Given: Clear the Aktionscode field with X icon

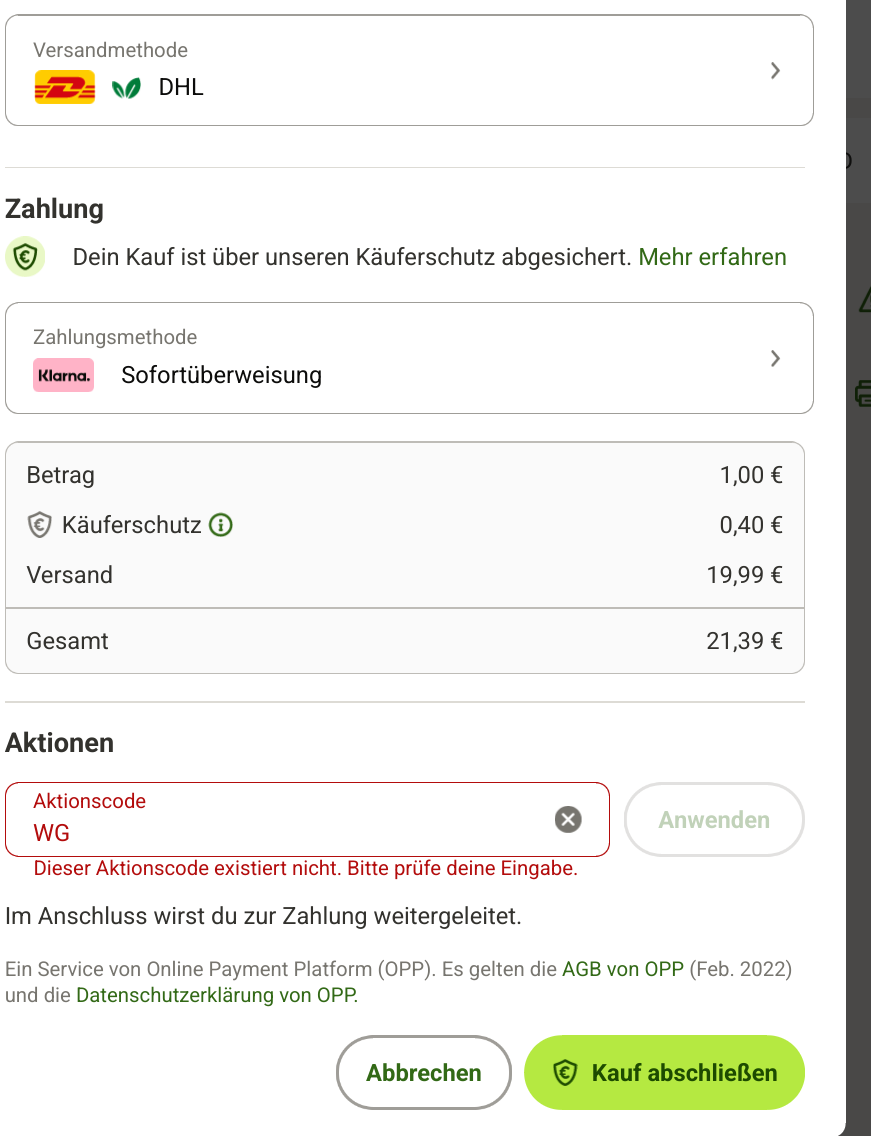Looking at the screenshot, I should click(568, 819).
